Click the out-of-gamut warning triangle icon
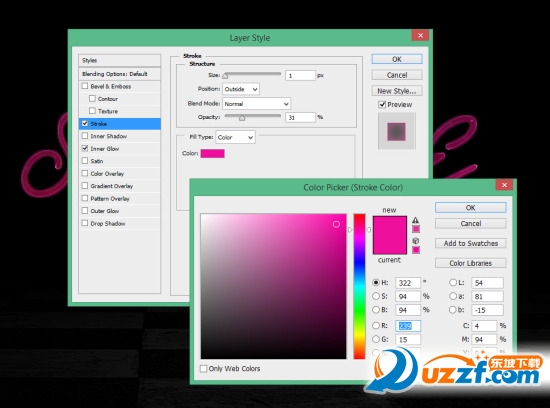This screenshot has height=408, width=550. click(416, 220)
